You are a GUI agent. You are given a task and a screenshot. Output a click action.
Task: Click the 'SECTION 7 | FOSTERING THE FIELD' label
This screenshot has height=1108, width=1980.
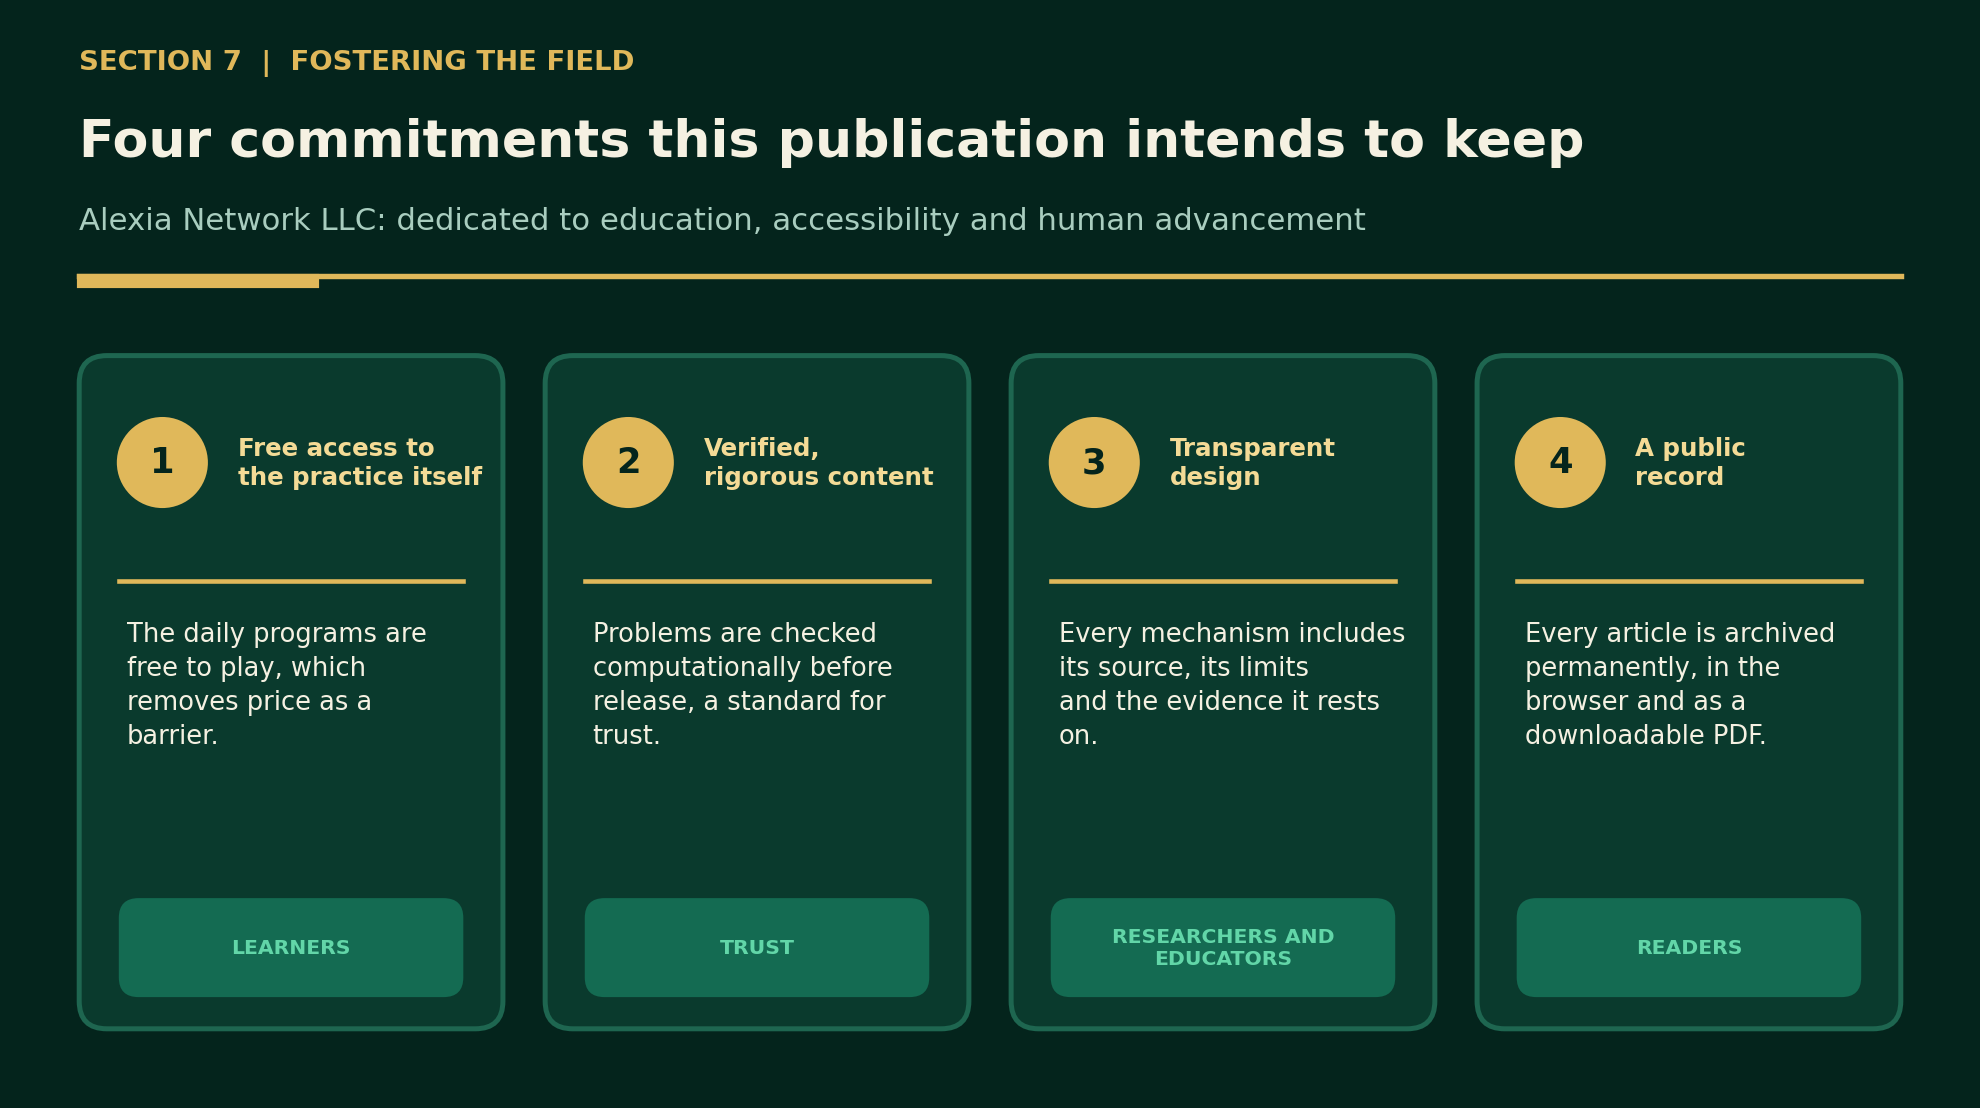click(357, 62)
